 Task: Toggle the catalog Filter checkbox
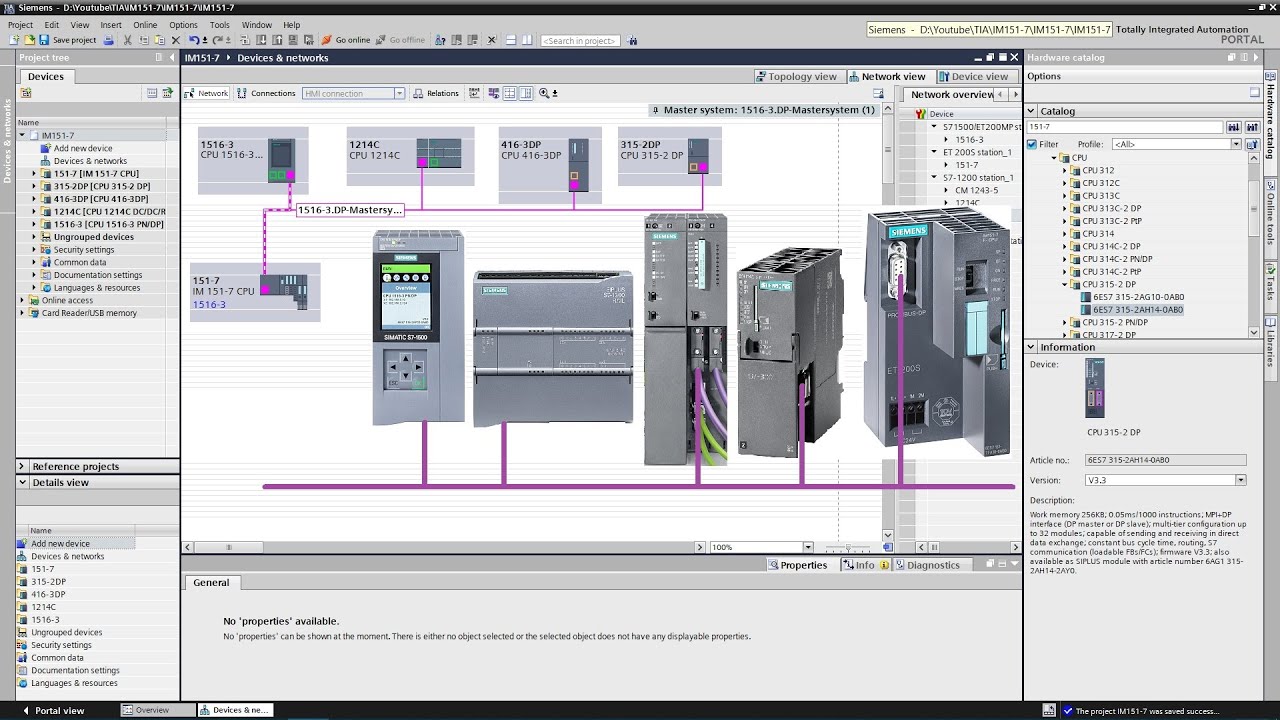pyautogui.click(x=1032, y=144)
